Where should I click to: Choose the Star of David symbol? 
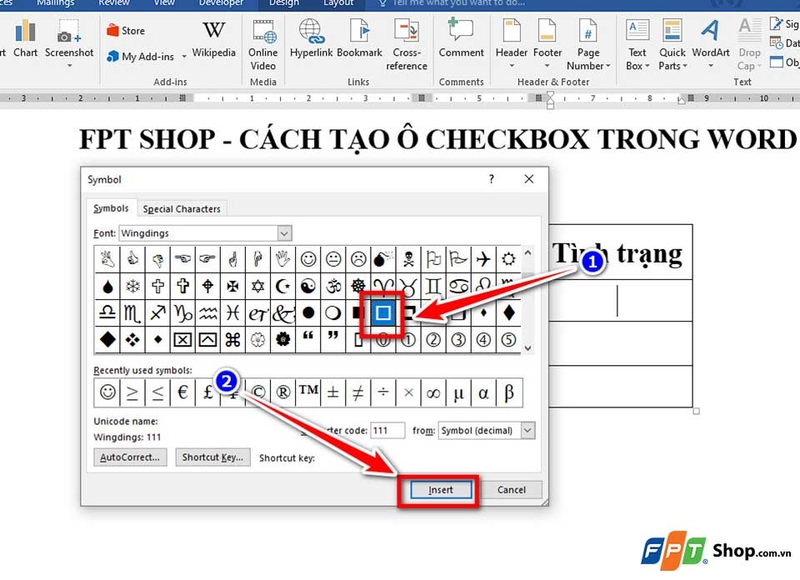click(258, 286)
